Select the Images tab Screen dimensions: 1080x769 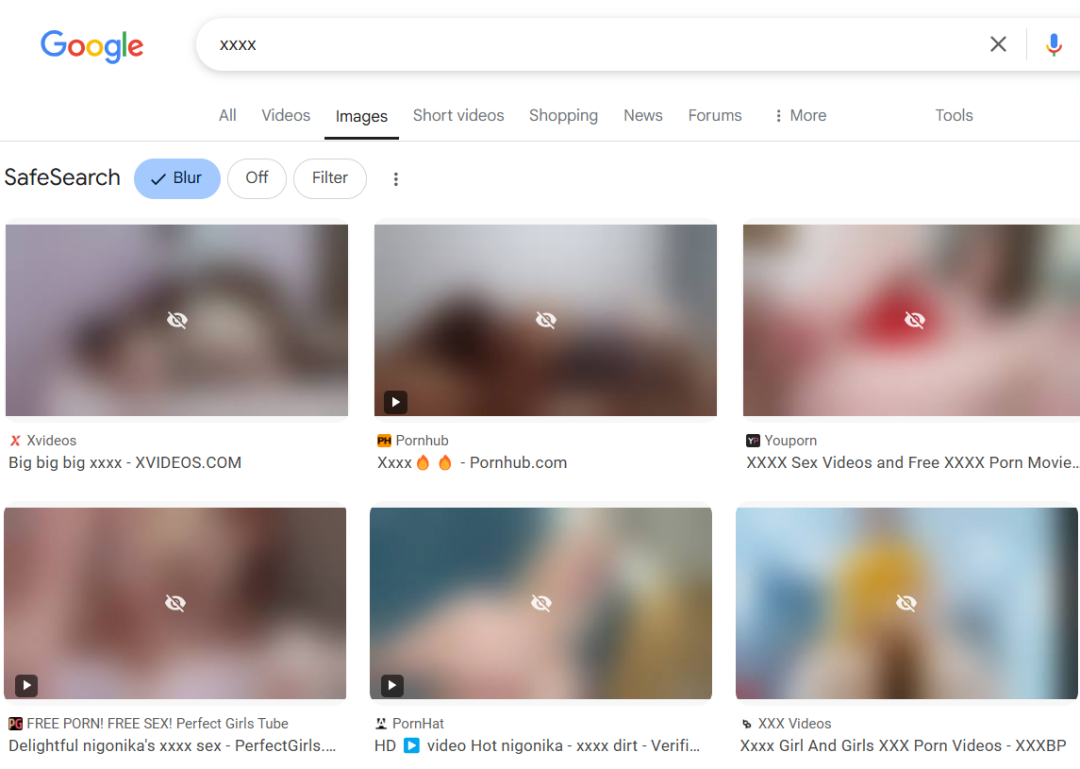(x=361, y=116)
